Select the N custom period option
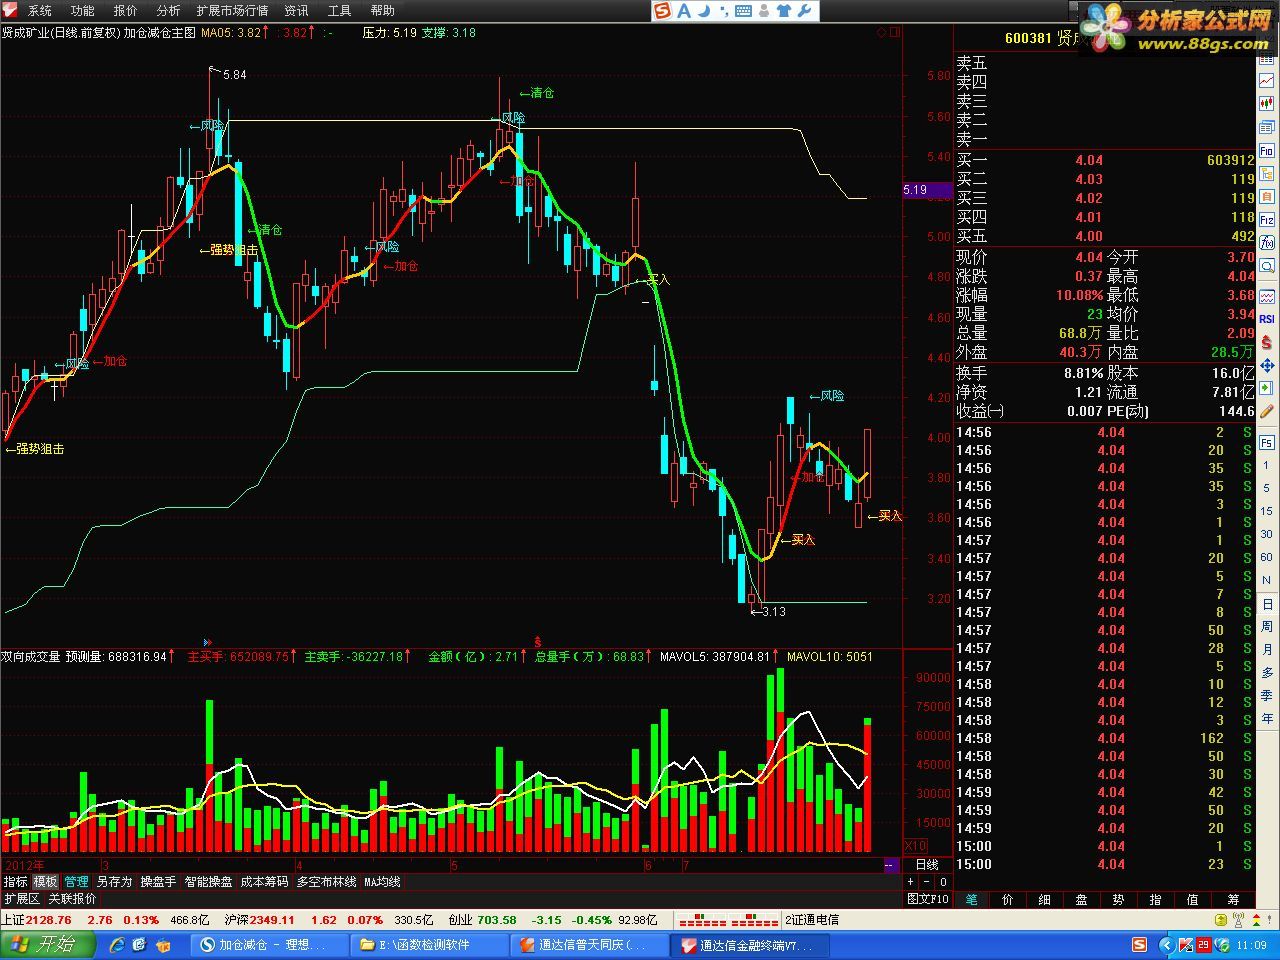Viewport: 1280px width, 960px height. (x=1266, y=580)
